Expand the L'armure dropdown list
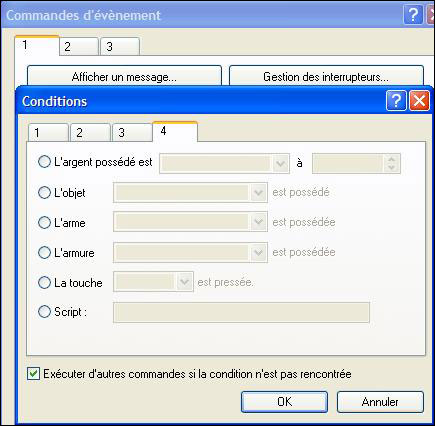The height and width of the screenshot is (426, 435). pos(190,252)
